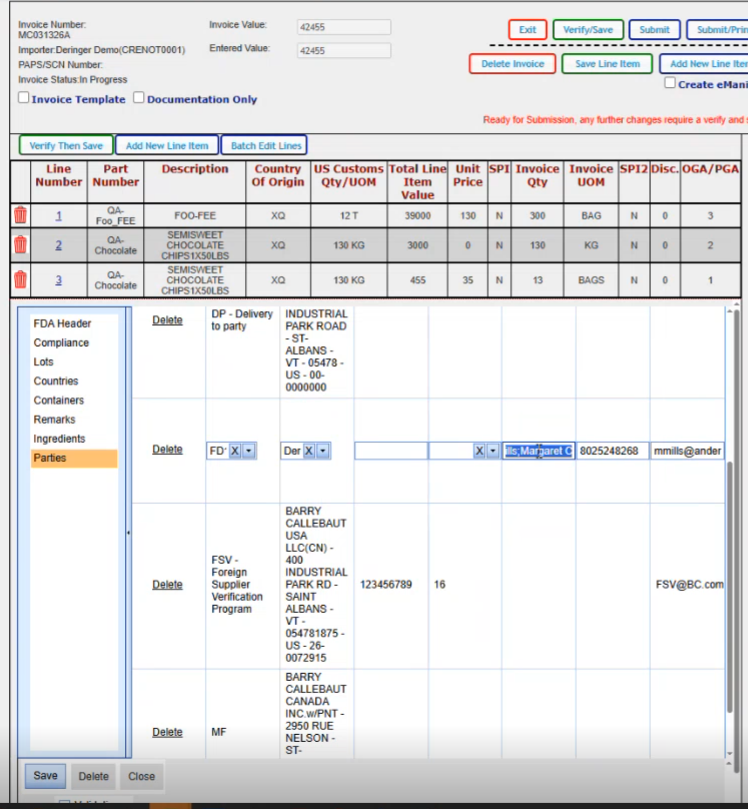Click the Verify/Save button
This screenshot has width=748, height=809.
[588, 30]
